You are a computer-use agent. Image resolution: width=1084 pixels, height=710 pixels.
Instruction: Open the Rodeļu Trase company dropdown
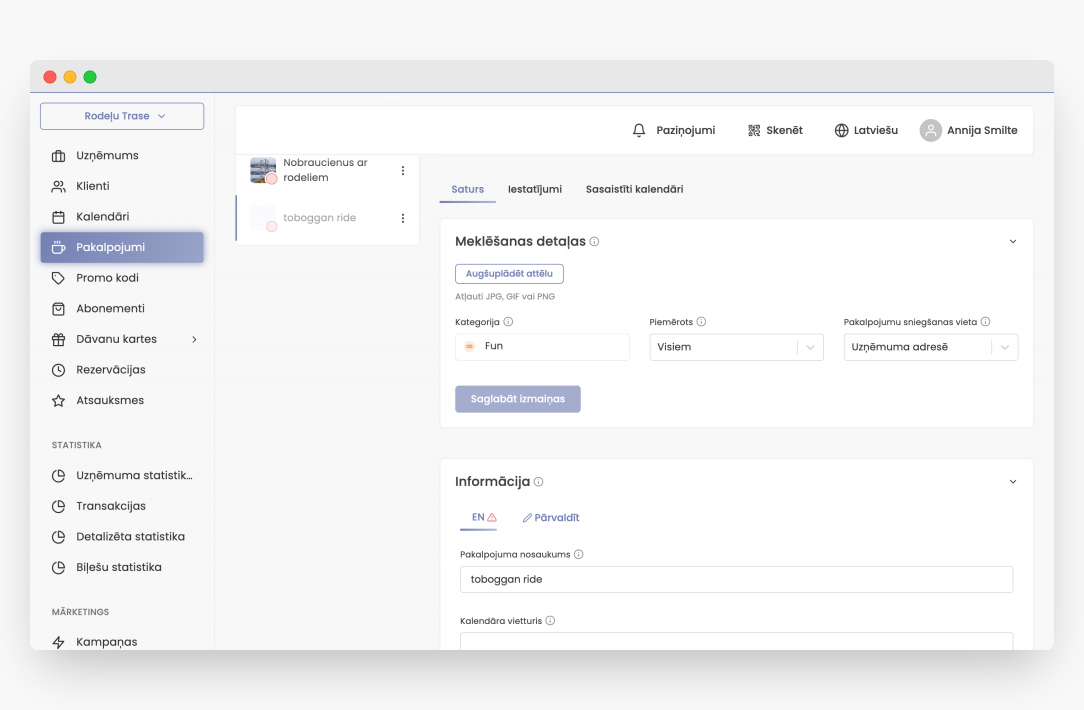click(x=122, y=116)
